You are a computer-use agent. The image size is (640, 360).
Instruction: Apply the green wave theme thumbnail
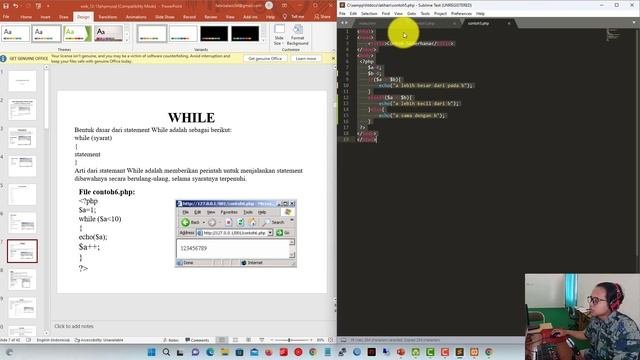click(77, 33)
